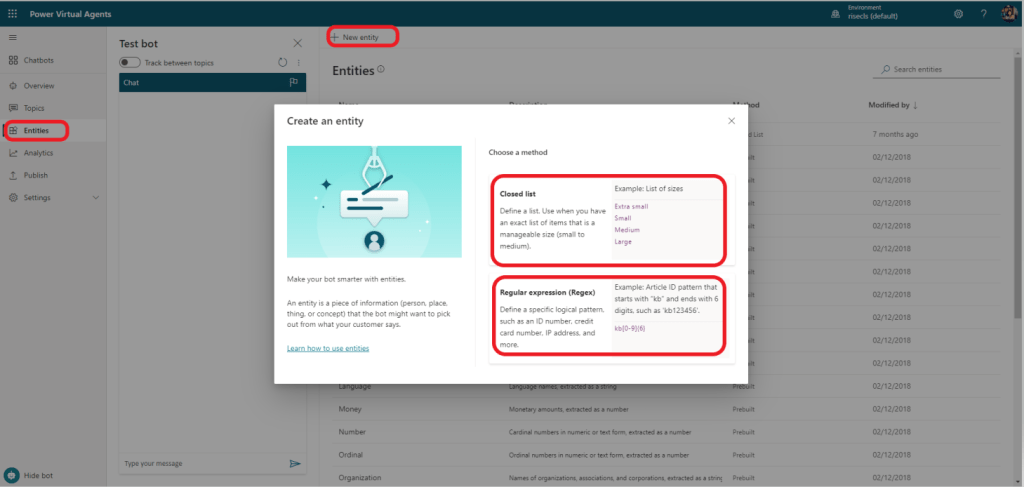Click the Search entities field
This screenshot has height=487, width=1024.
945,69
